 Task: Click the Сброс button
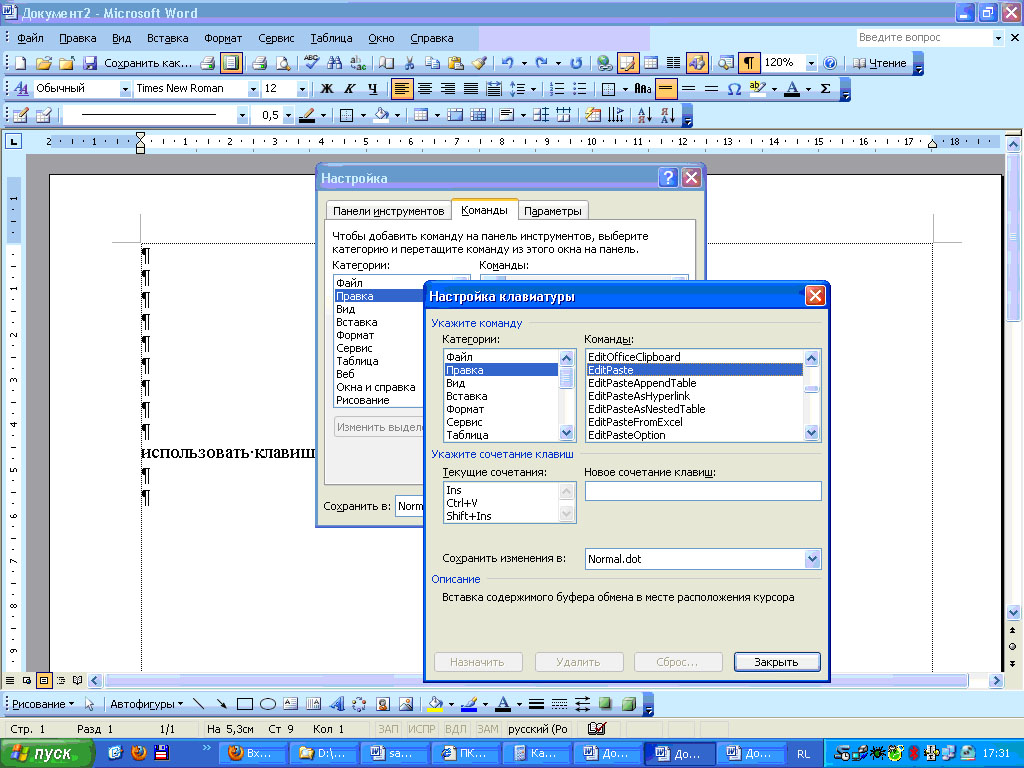(x=677, y=662)
